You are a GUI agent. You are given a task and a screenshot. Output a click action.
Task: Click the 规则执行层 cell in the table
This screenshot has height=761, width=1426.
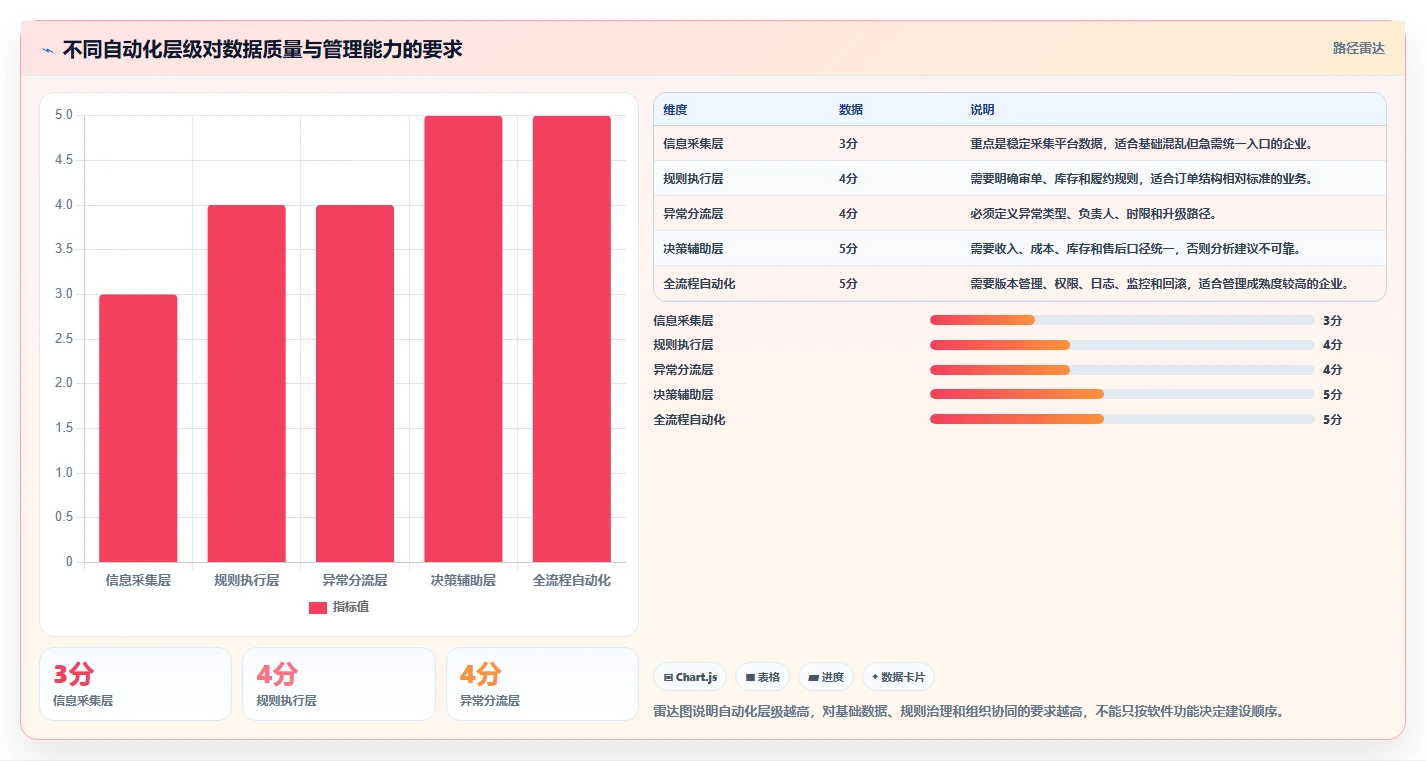693,179
